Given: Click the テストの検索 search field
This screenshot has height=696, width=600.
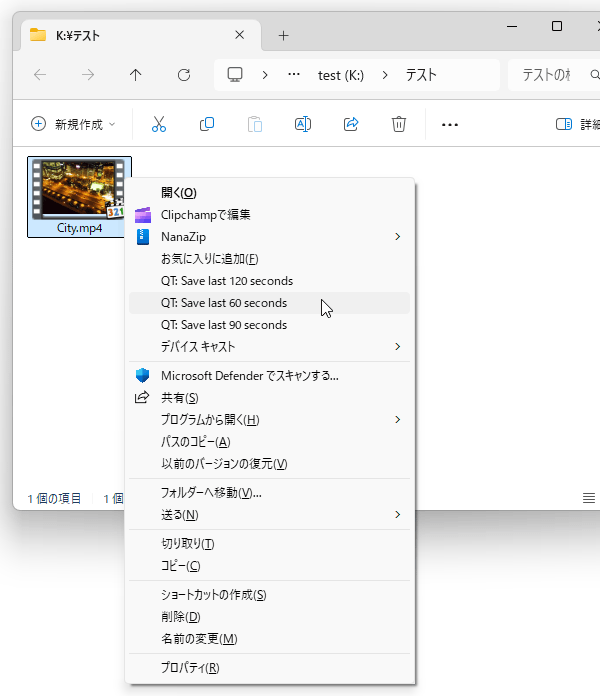Looking at the screenshot, I should pos(554,75).
